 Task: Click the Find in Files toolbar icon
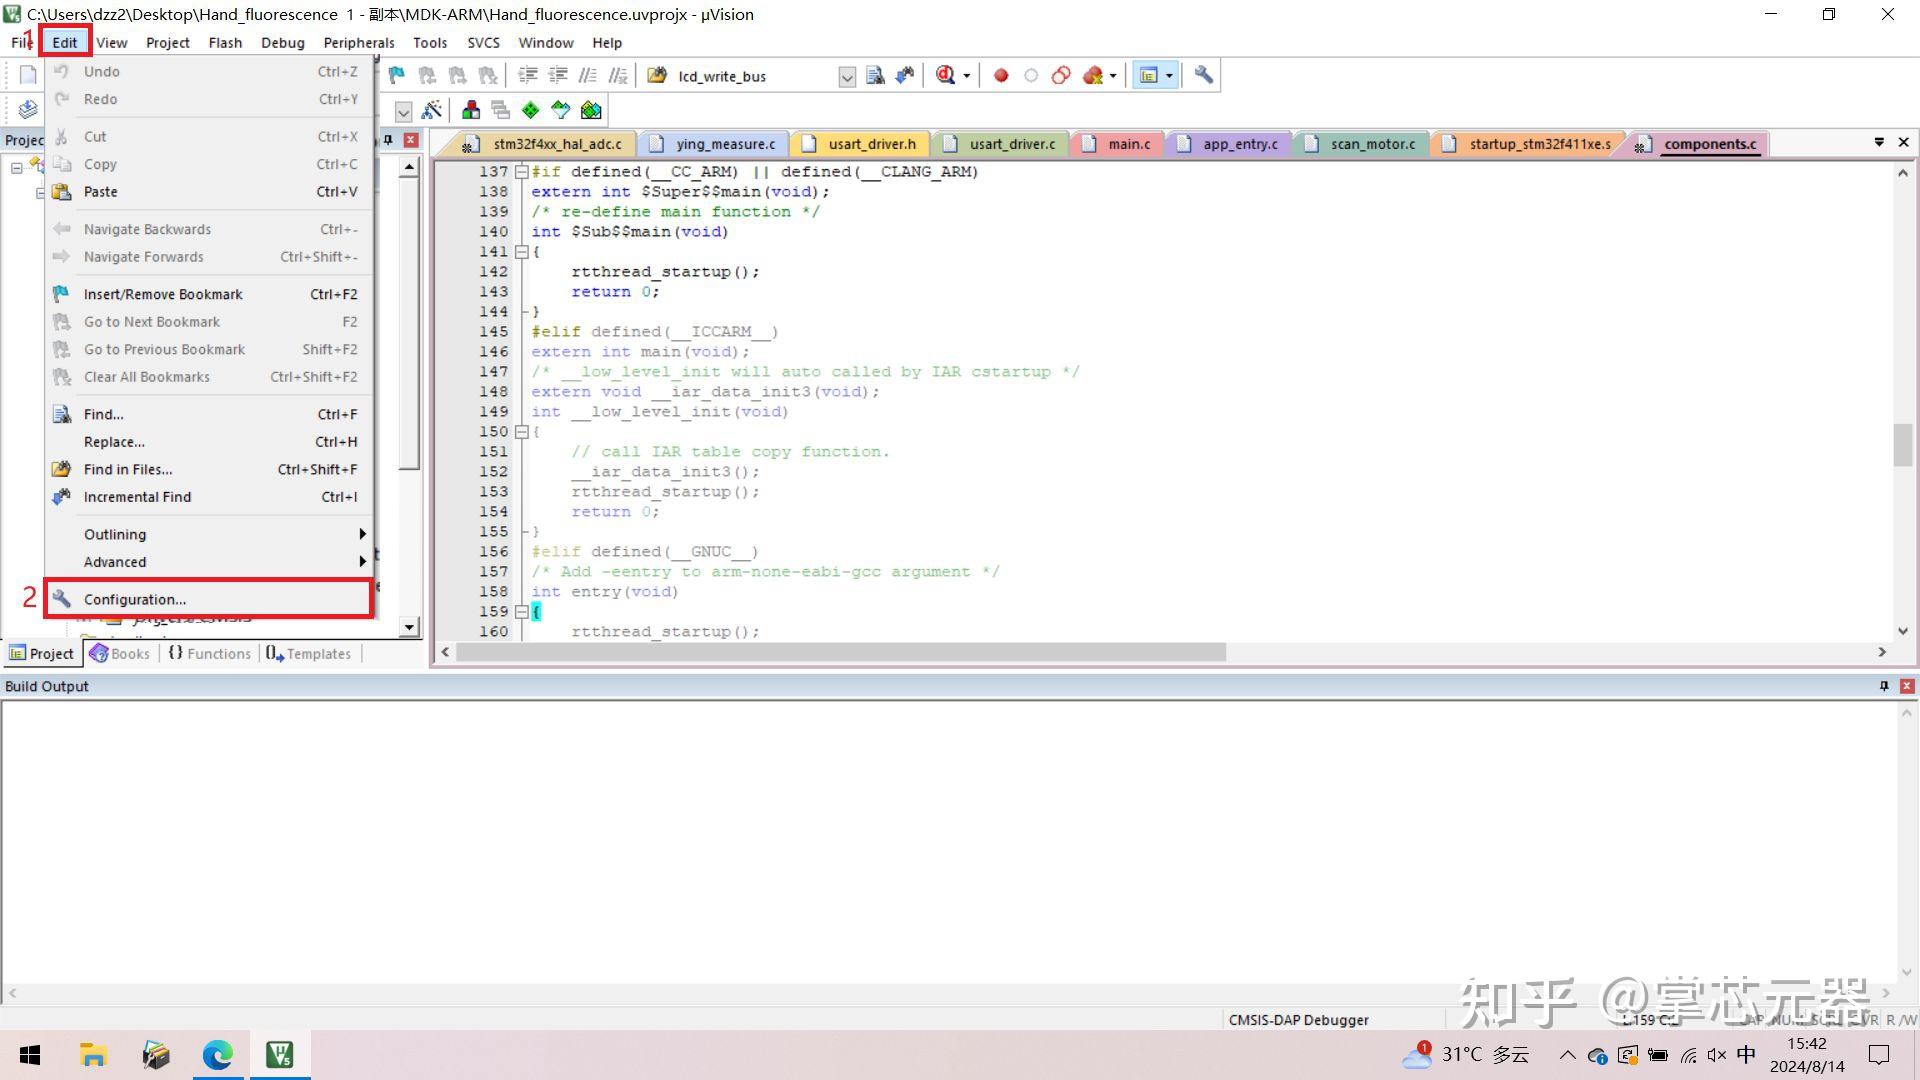point(875,75)
